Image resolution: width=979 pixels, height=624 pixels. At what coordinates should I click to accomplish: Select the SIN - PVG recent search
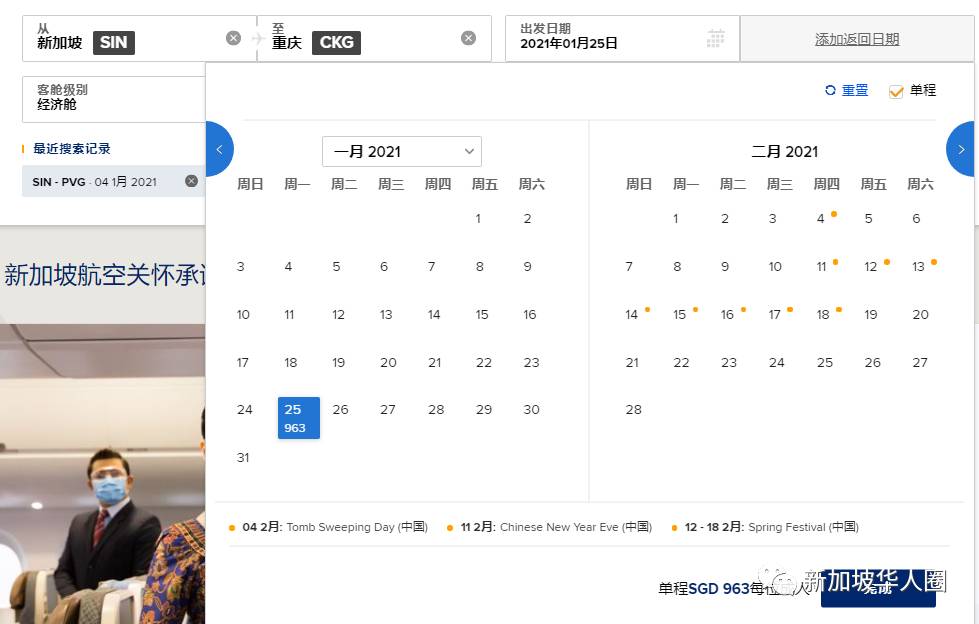95,182
